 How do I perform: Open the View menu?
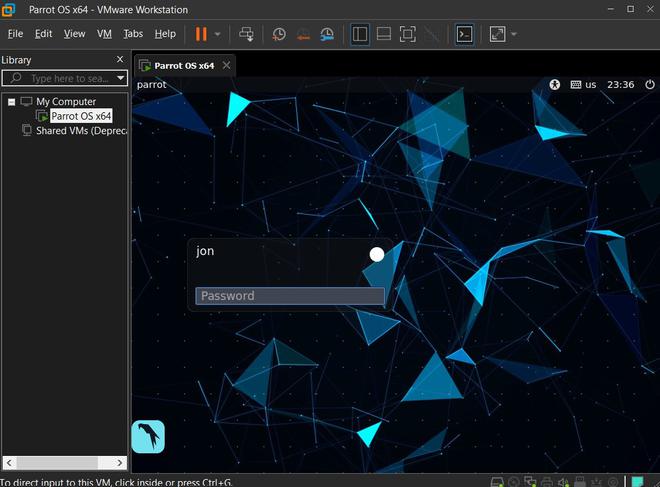tap(75, 34)
